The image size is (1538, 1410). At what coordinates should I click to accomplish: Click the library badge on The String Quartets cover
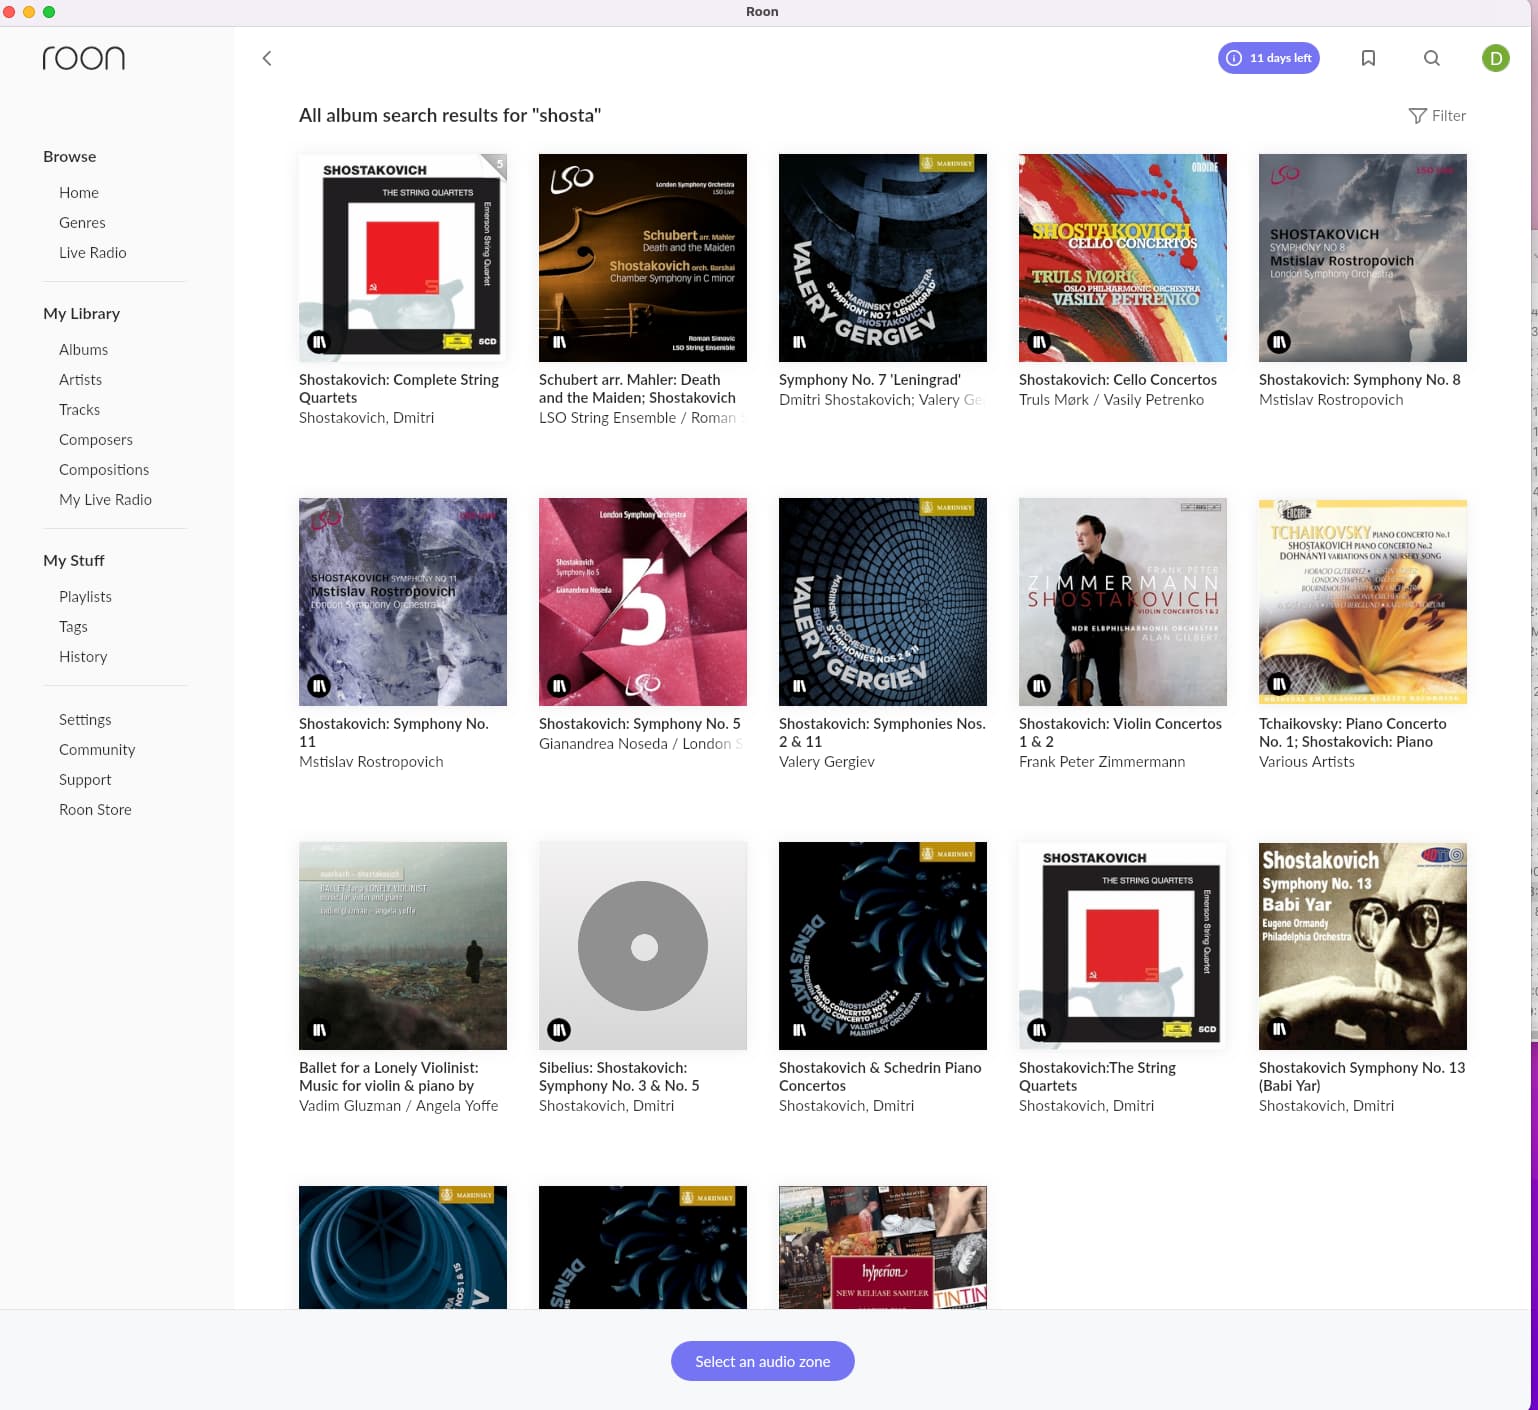tap(1039, 1030)
